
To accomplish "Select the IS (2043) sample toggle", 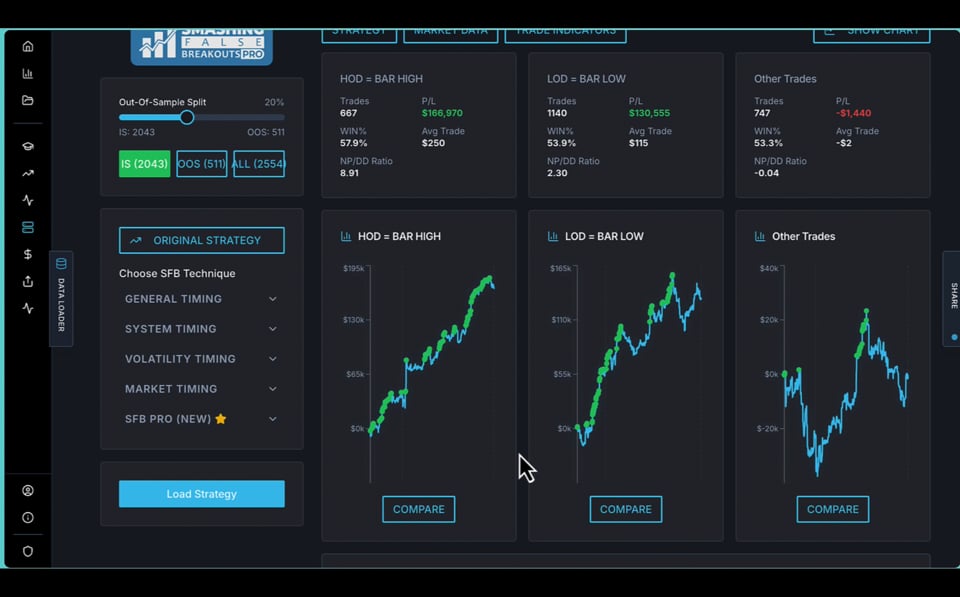I will (144, 164).
